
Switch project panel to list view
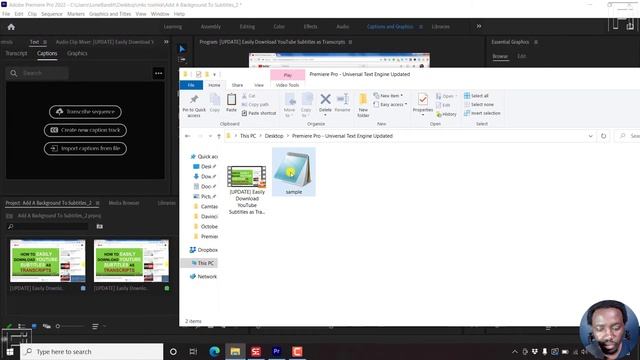coord(22,326)
